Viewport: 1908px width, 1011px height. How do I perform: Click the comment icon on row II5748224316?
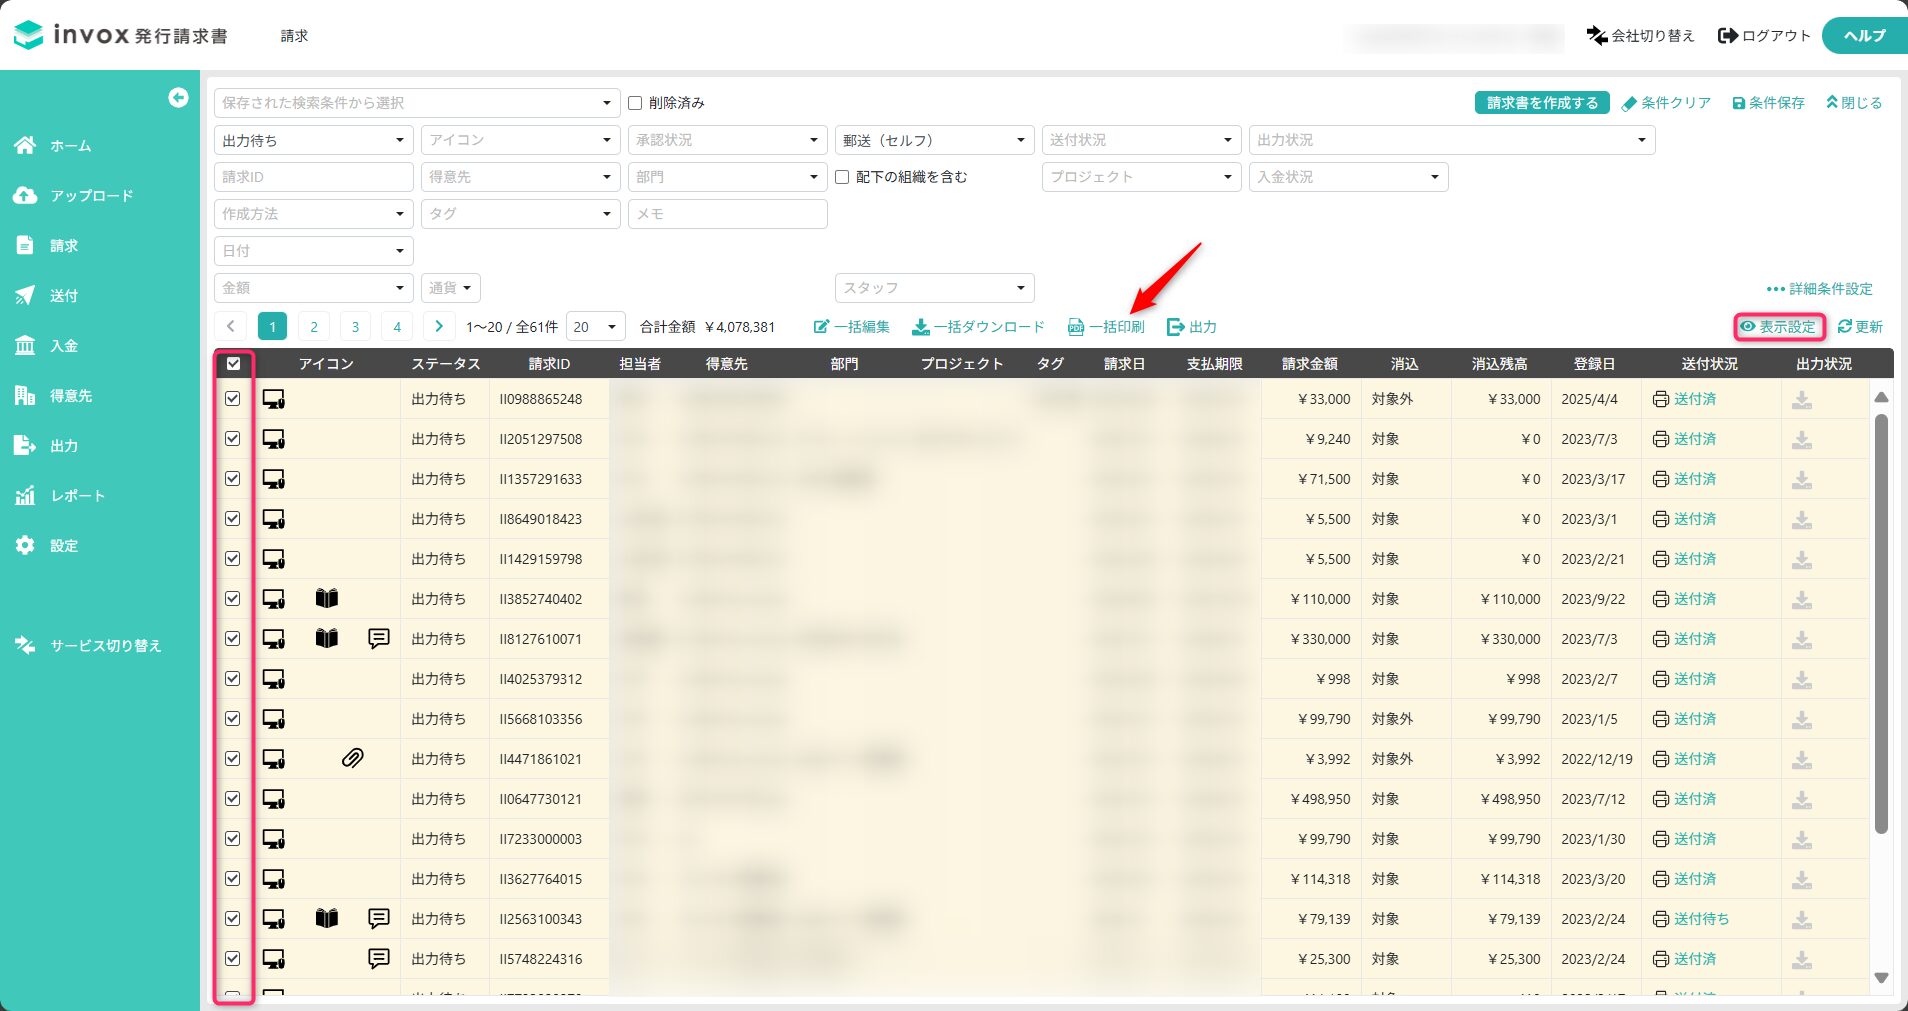coord(378,959)
